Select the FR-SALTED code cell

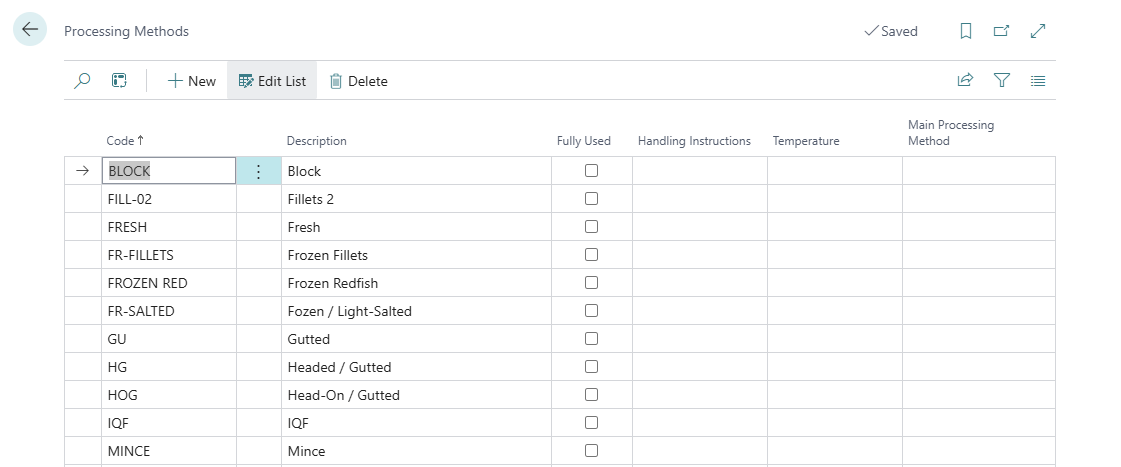169,311
